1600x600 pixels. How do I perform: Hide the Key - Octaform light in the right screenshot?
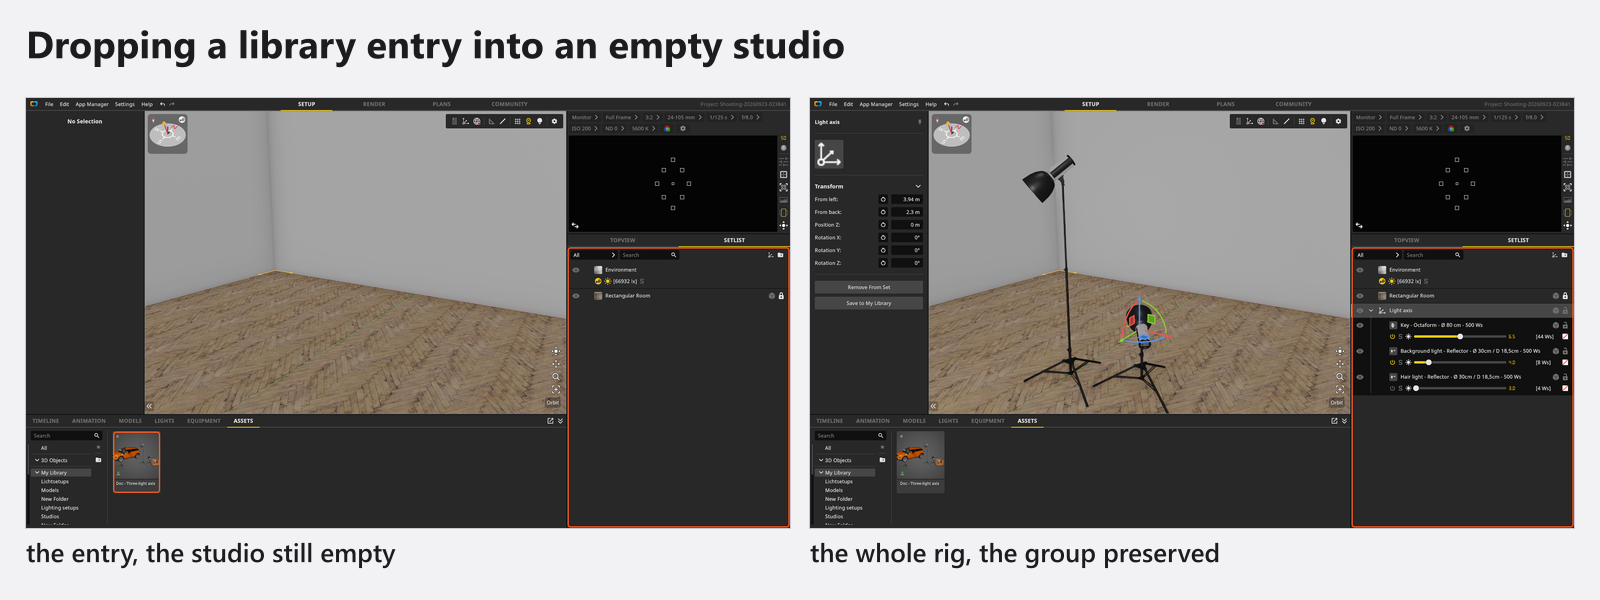pos(1359,325)
